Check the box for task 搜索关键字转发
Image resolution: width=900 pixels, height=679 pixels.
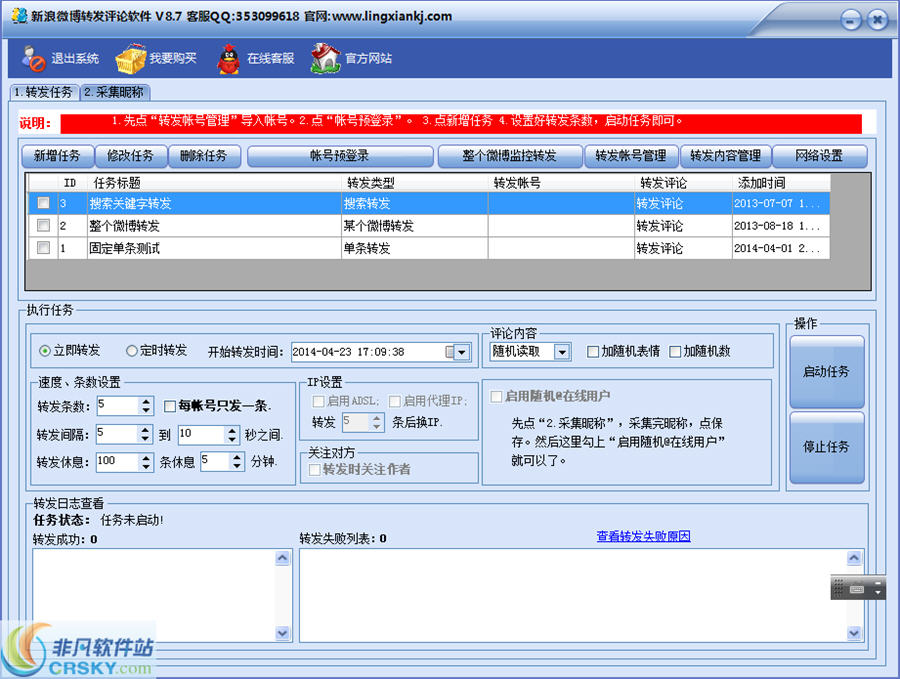[43, 203]
